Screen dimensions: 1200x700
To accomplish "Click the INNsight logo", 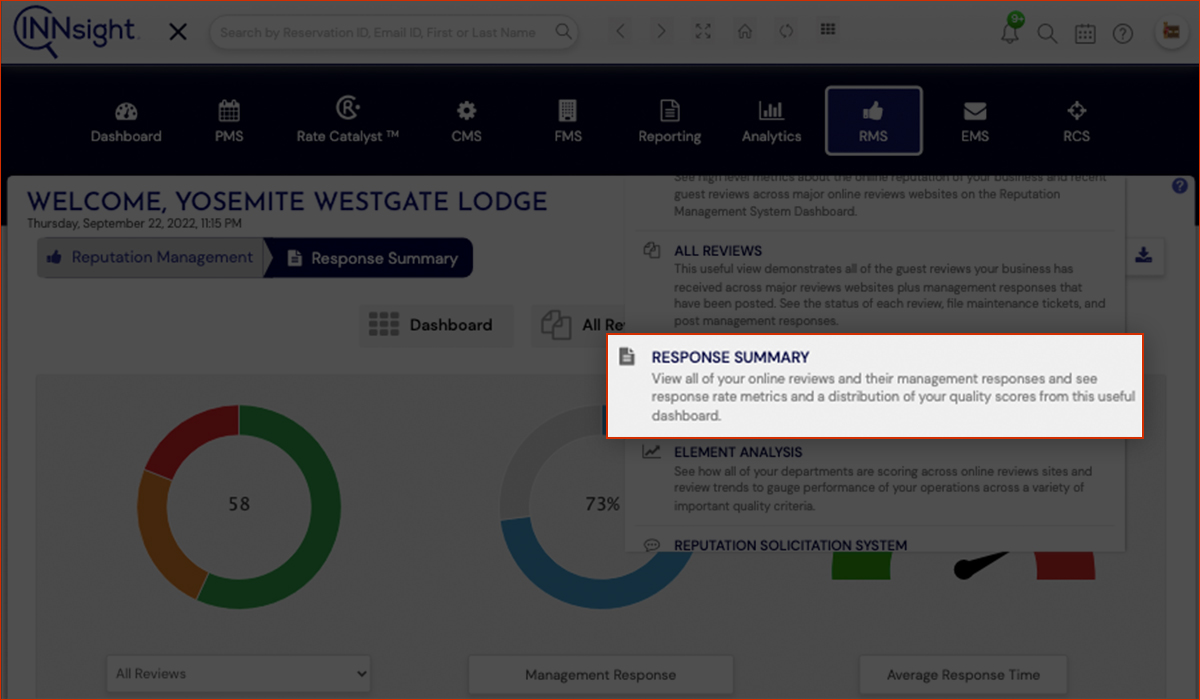I will (77, 31).
